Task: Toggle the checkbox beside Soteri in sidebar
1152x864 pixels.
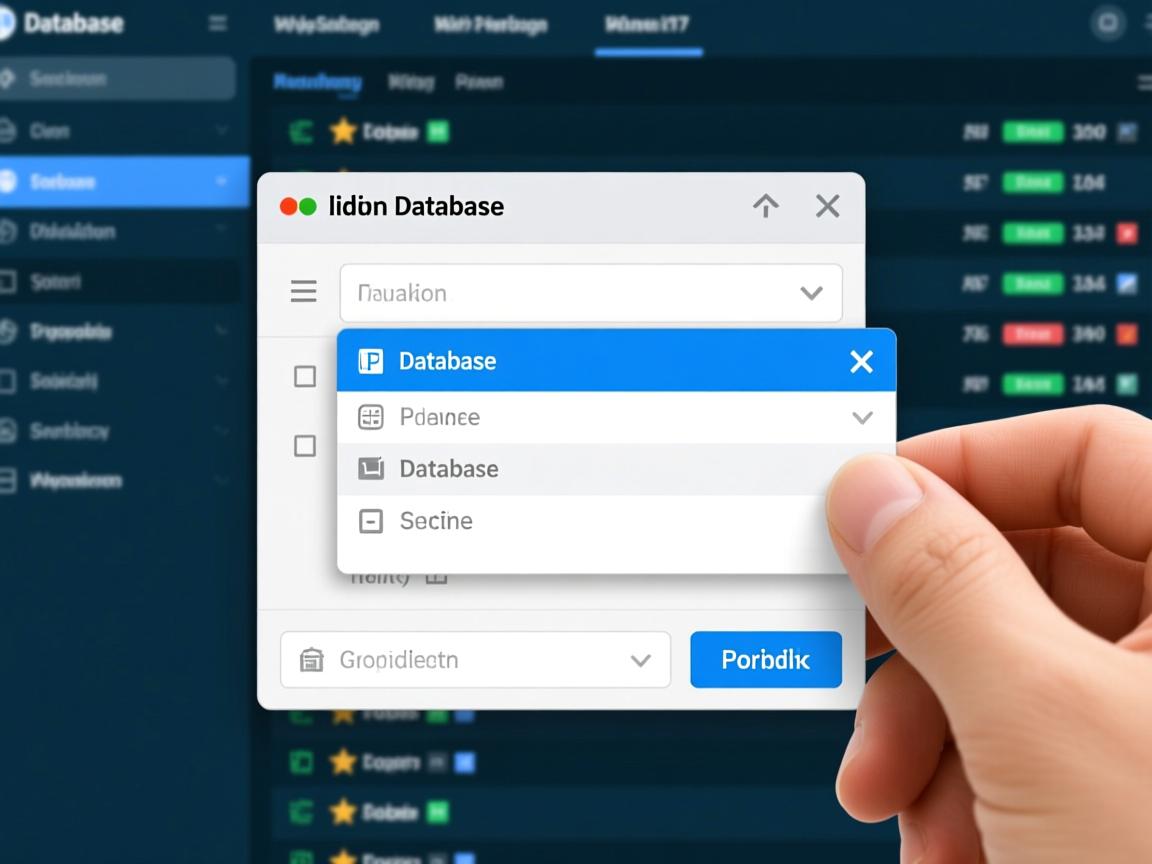Action: click(x=9, y=282)
